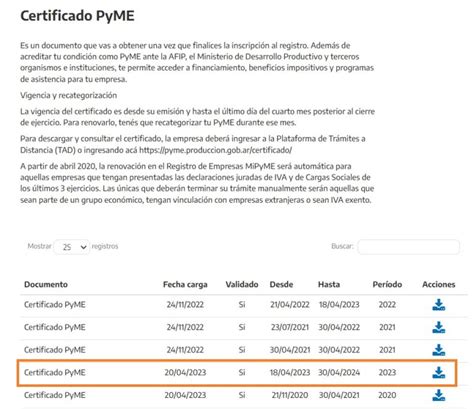Viewport: 474px width, 409px height.
Task: Sort by the Período column header
Action: 387,284
